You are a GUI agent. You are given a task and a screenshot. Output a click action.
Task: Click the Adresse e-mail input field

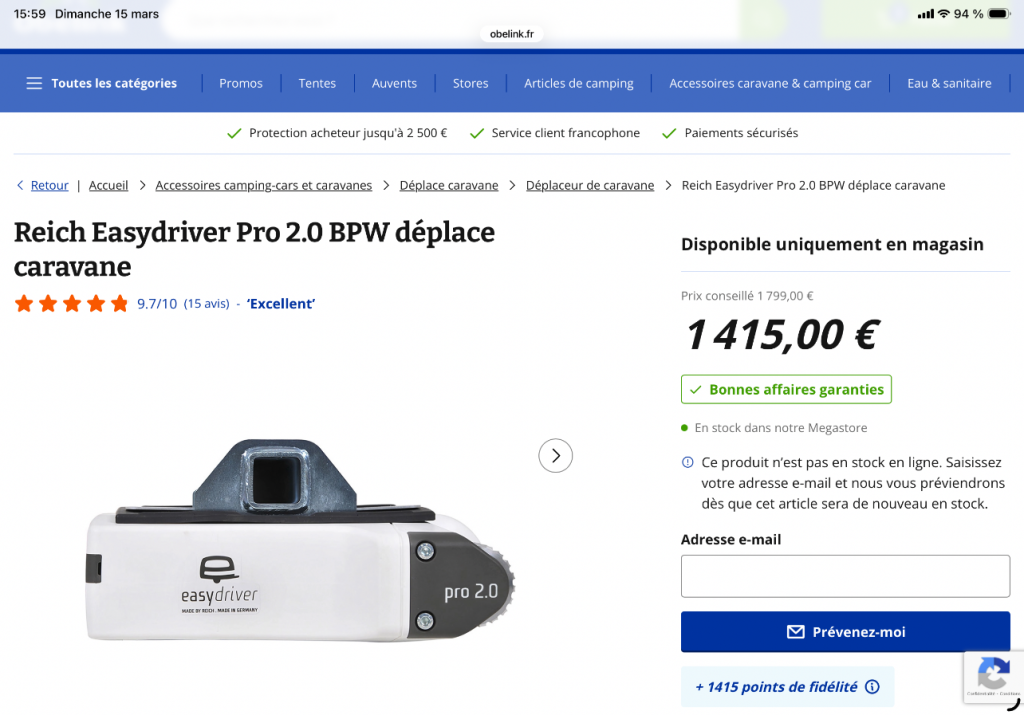click(x=845, y=576)
